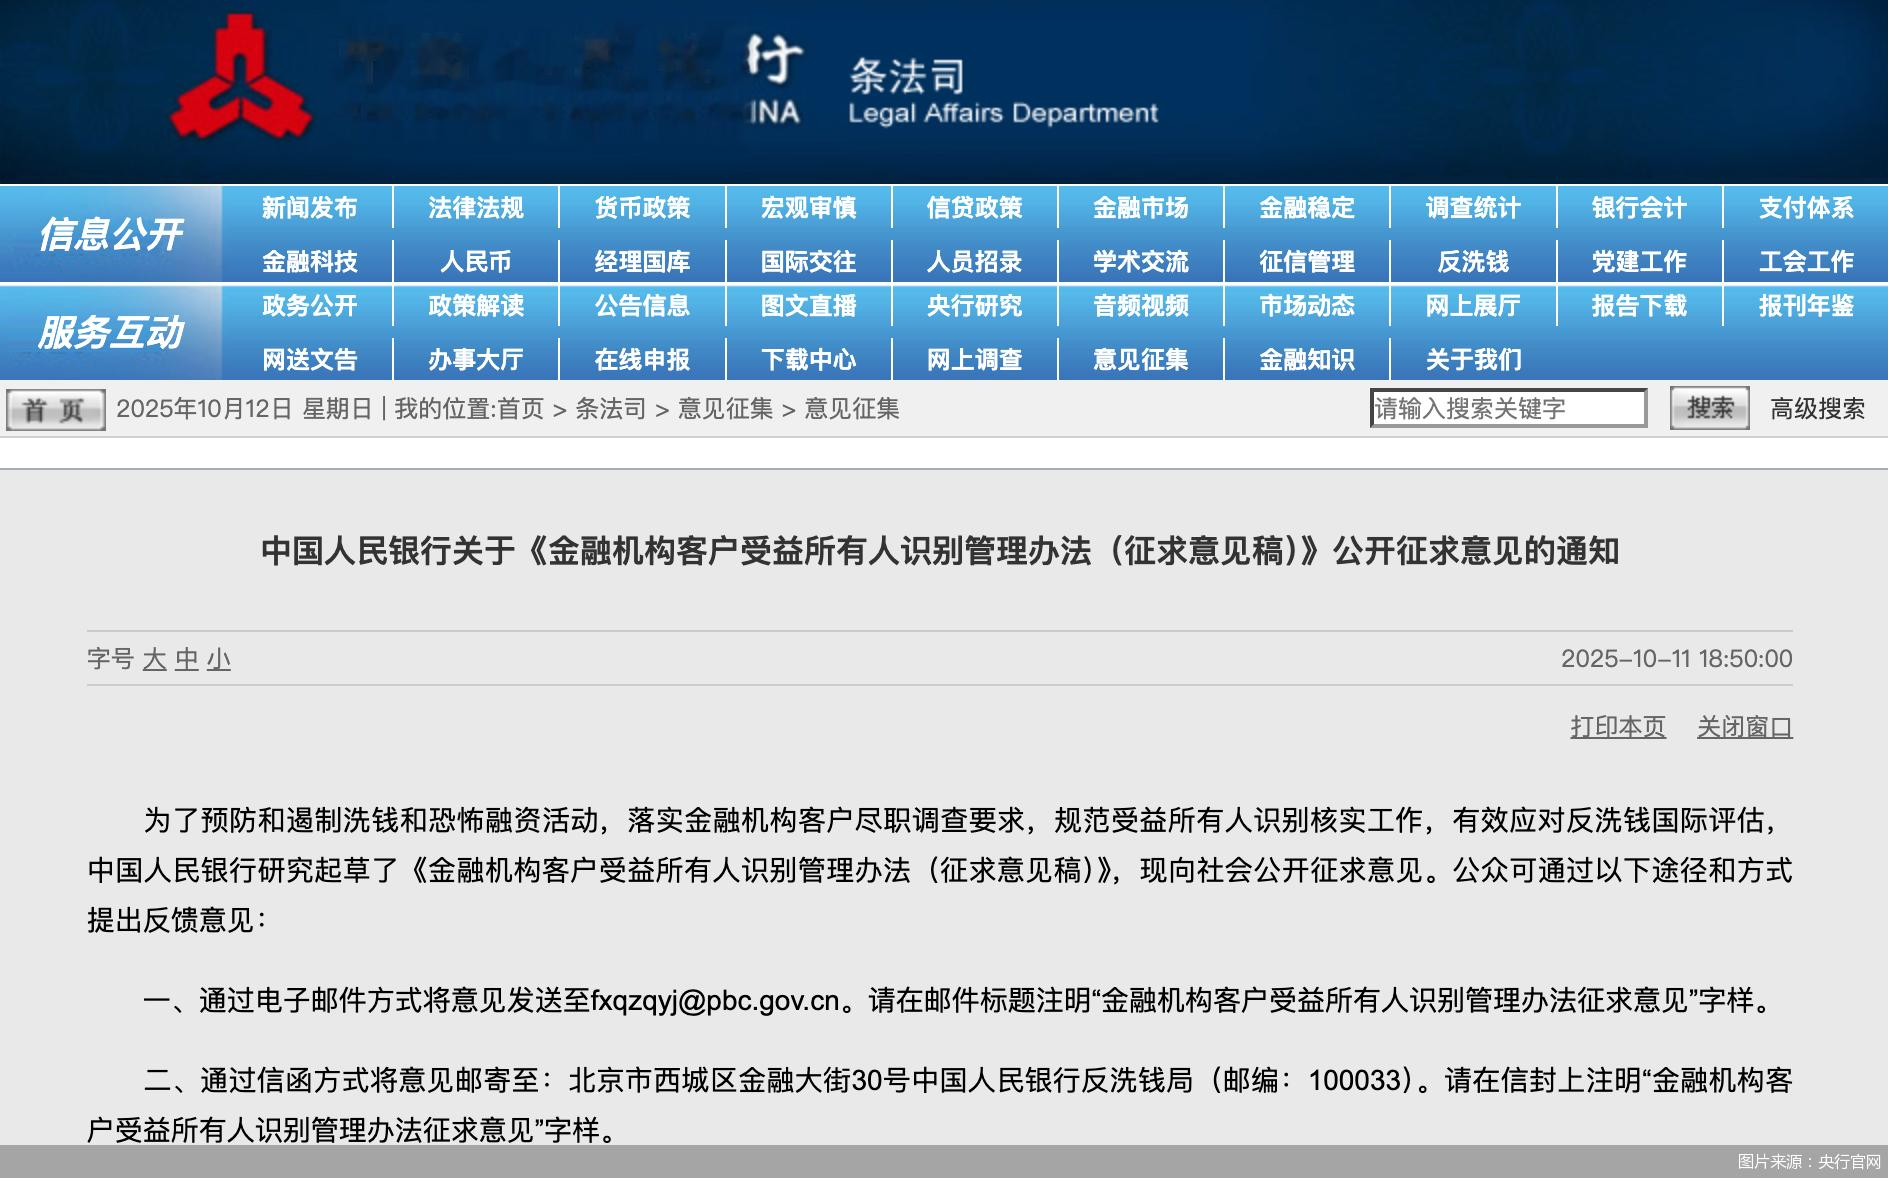Viewport: 1888px width, 1178px height.
Task: Select 反洗钱 in navigation
Action: click(x=1473, y=262)
